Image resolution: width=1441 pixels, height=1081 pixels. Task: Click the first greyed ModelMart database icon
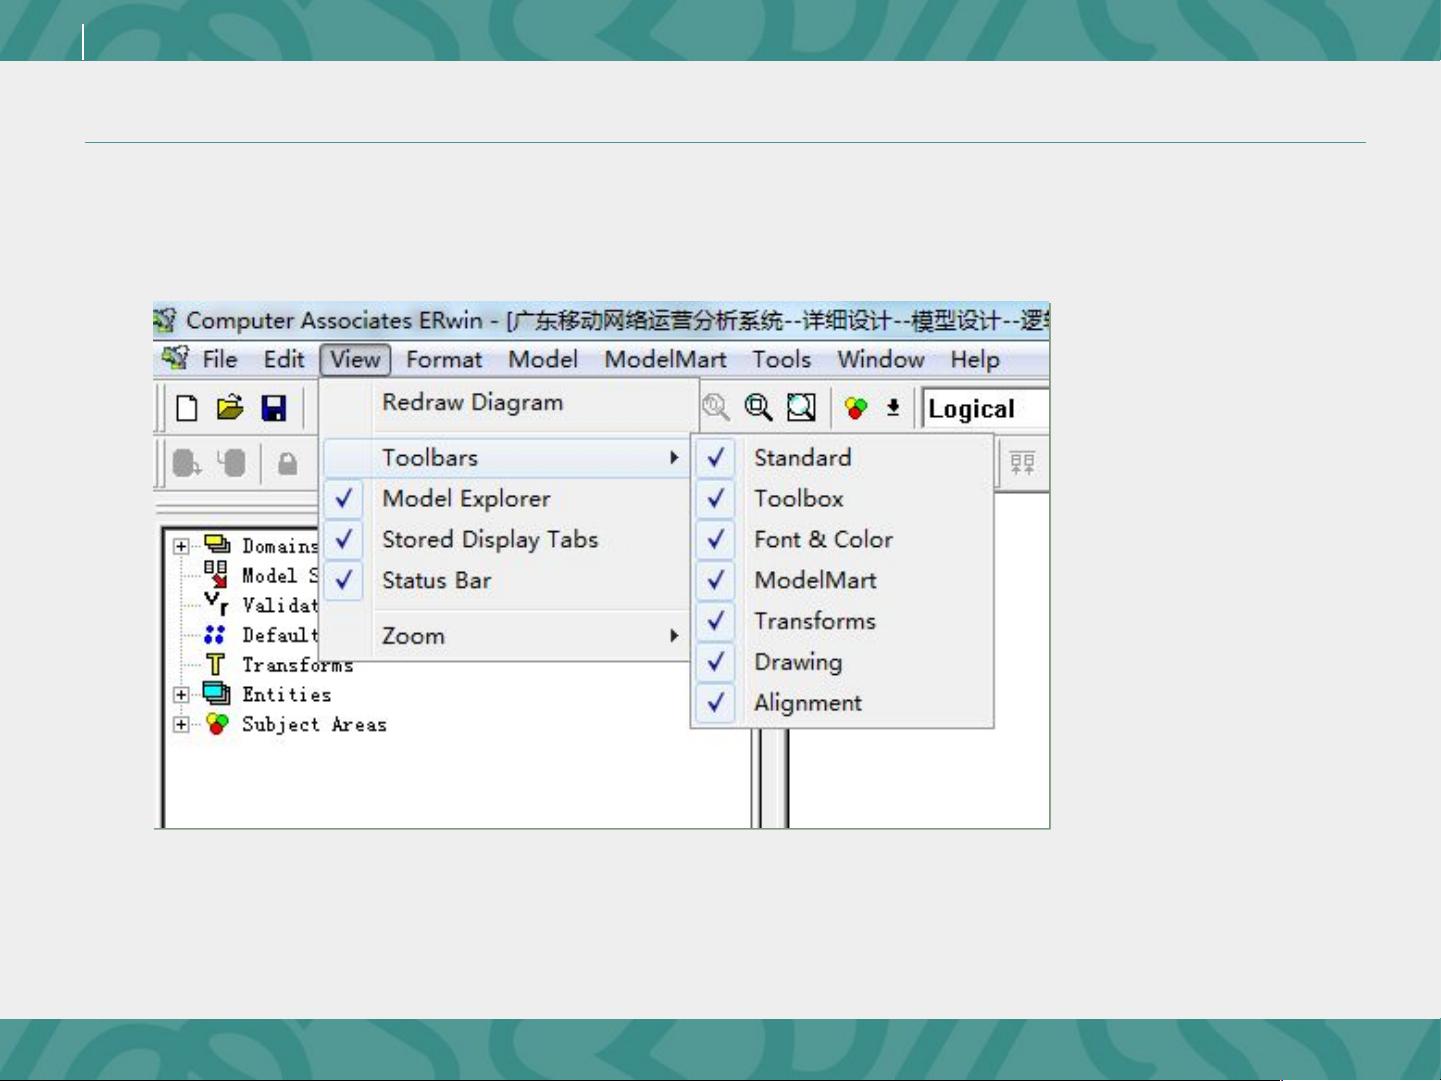(x=186, y=463)
